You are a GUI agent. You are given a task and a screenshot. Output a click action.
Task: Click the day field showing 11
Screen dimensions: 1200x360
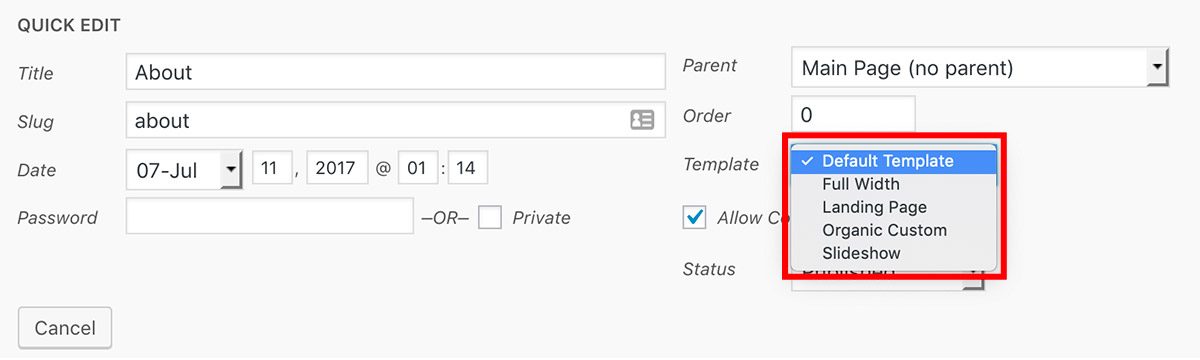pyautogui.click(x=270, y=168)
